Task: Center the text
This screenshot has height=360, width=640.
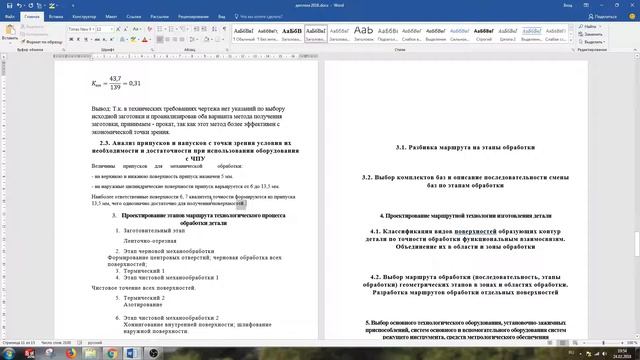Action: point(167,40)
